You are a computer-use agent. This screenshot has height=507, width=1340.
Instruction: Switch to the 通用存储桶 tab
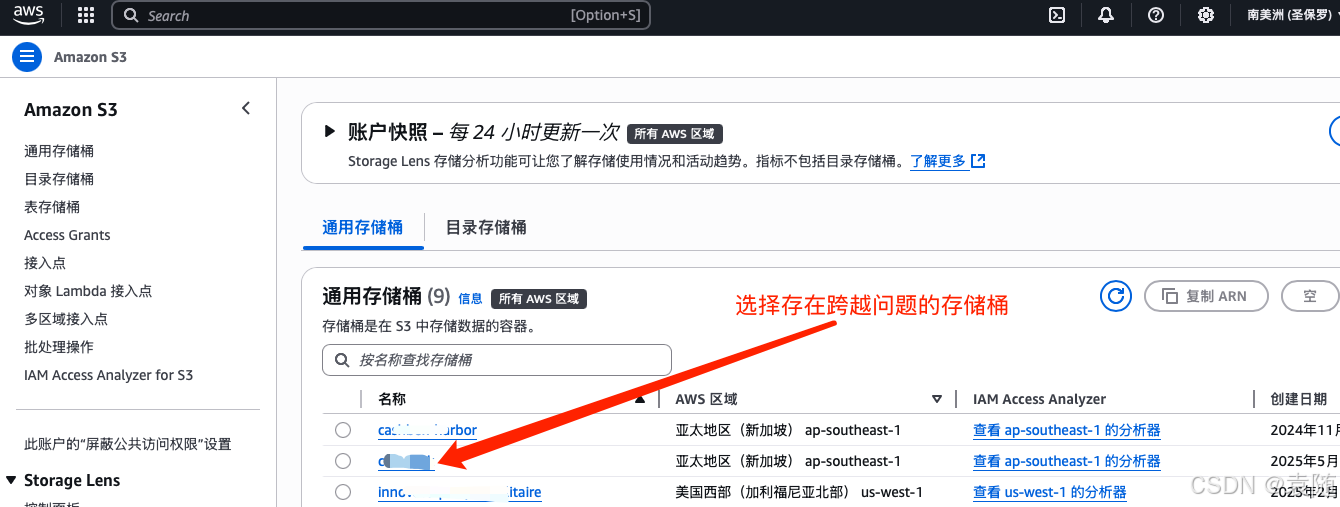[363, 227]
